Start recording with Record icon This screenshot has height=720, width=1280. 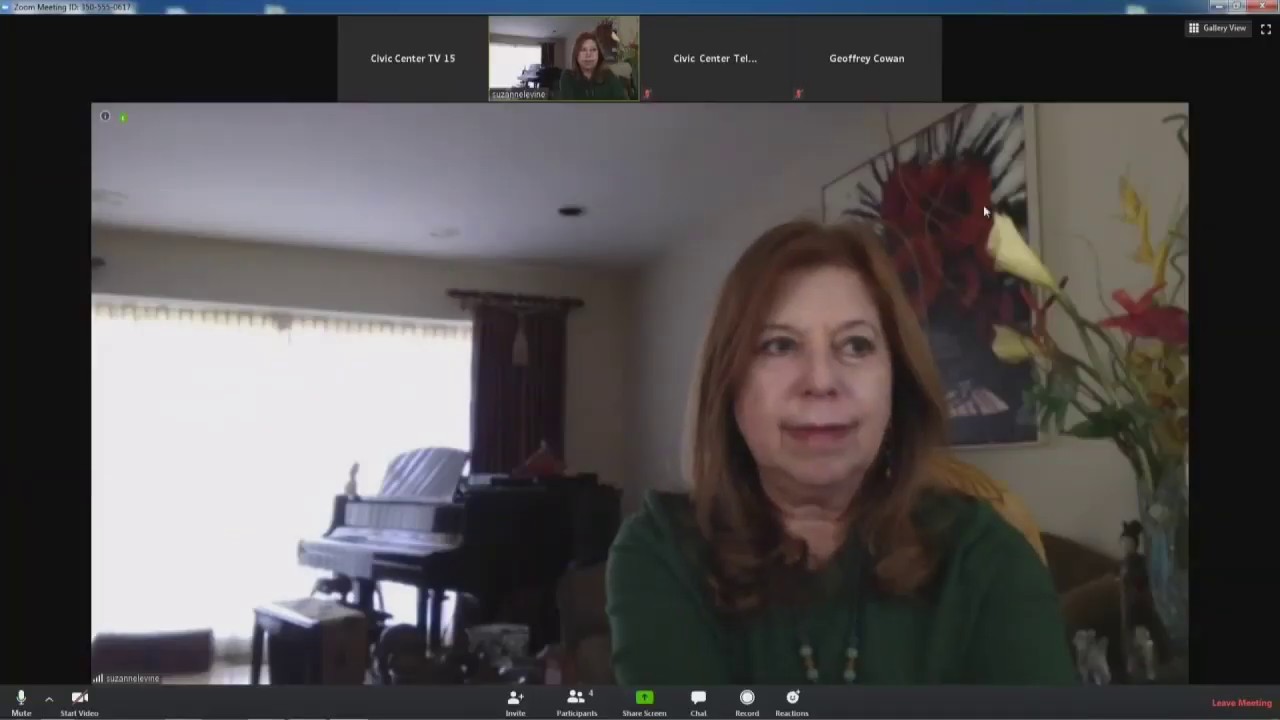[x=747, y=701]
